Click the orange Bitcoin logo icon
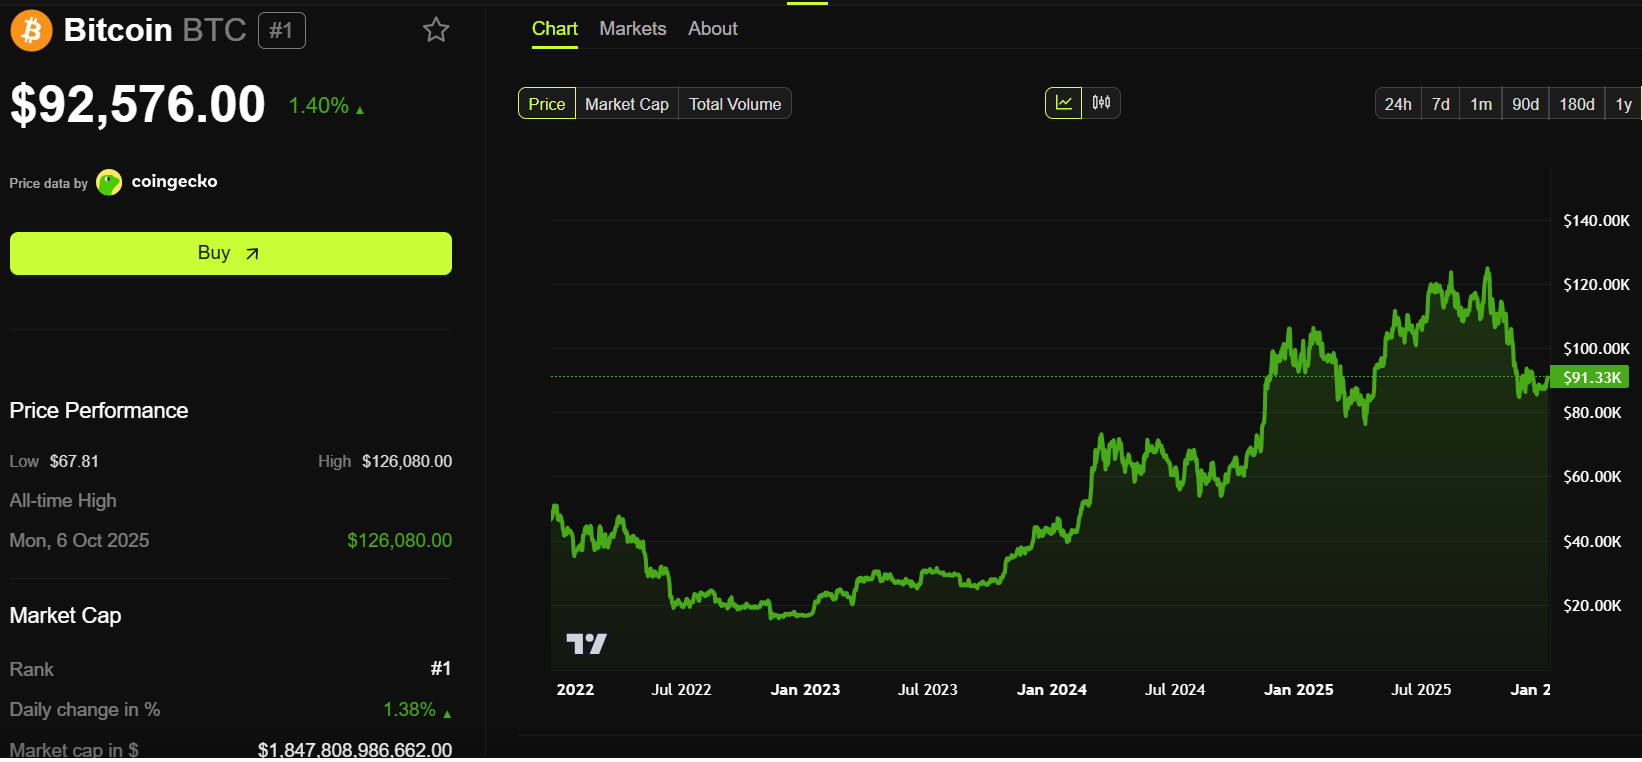 coord(31,31)
